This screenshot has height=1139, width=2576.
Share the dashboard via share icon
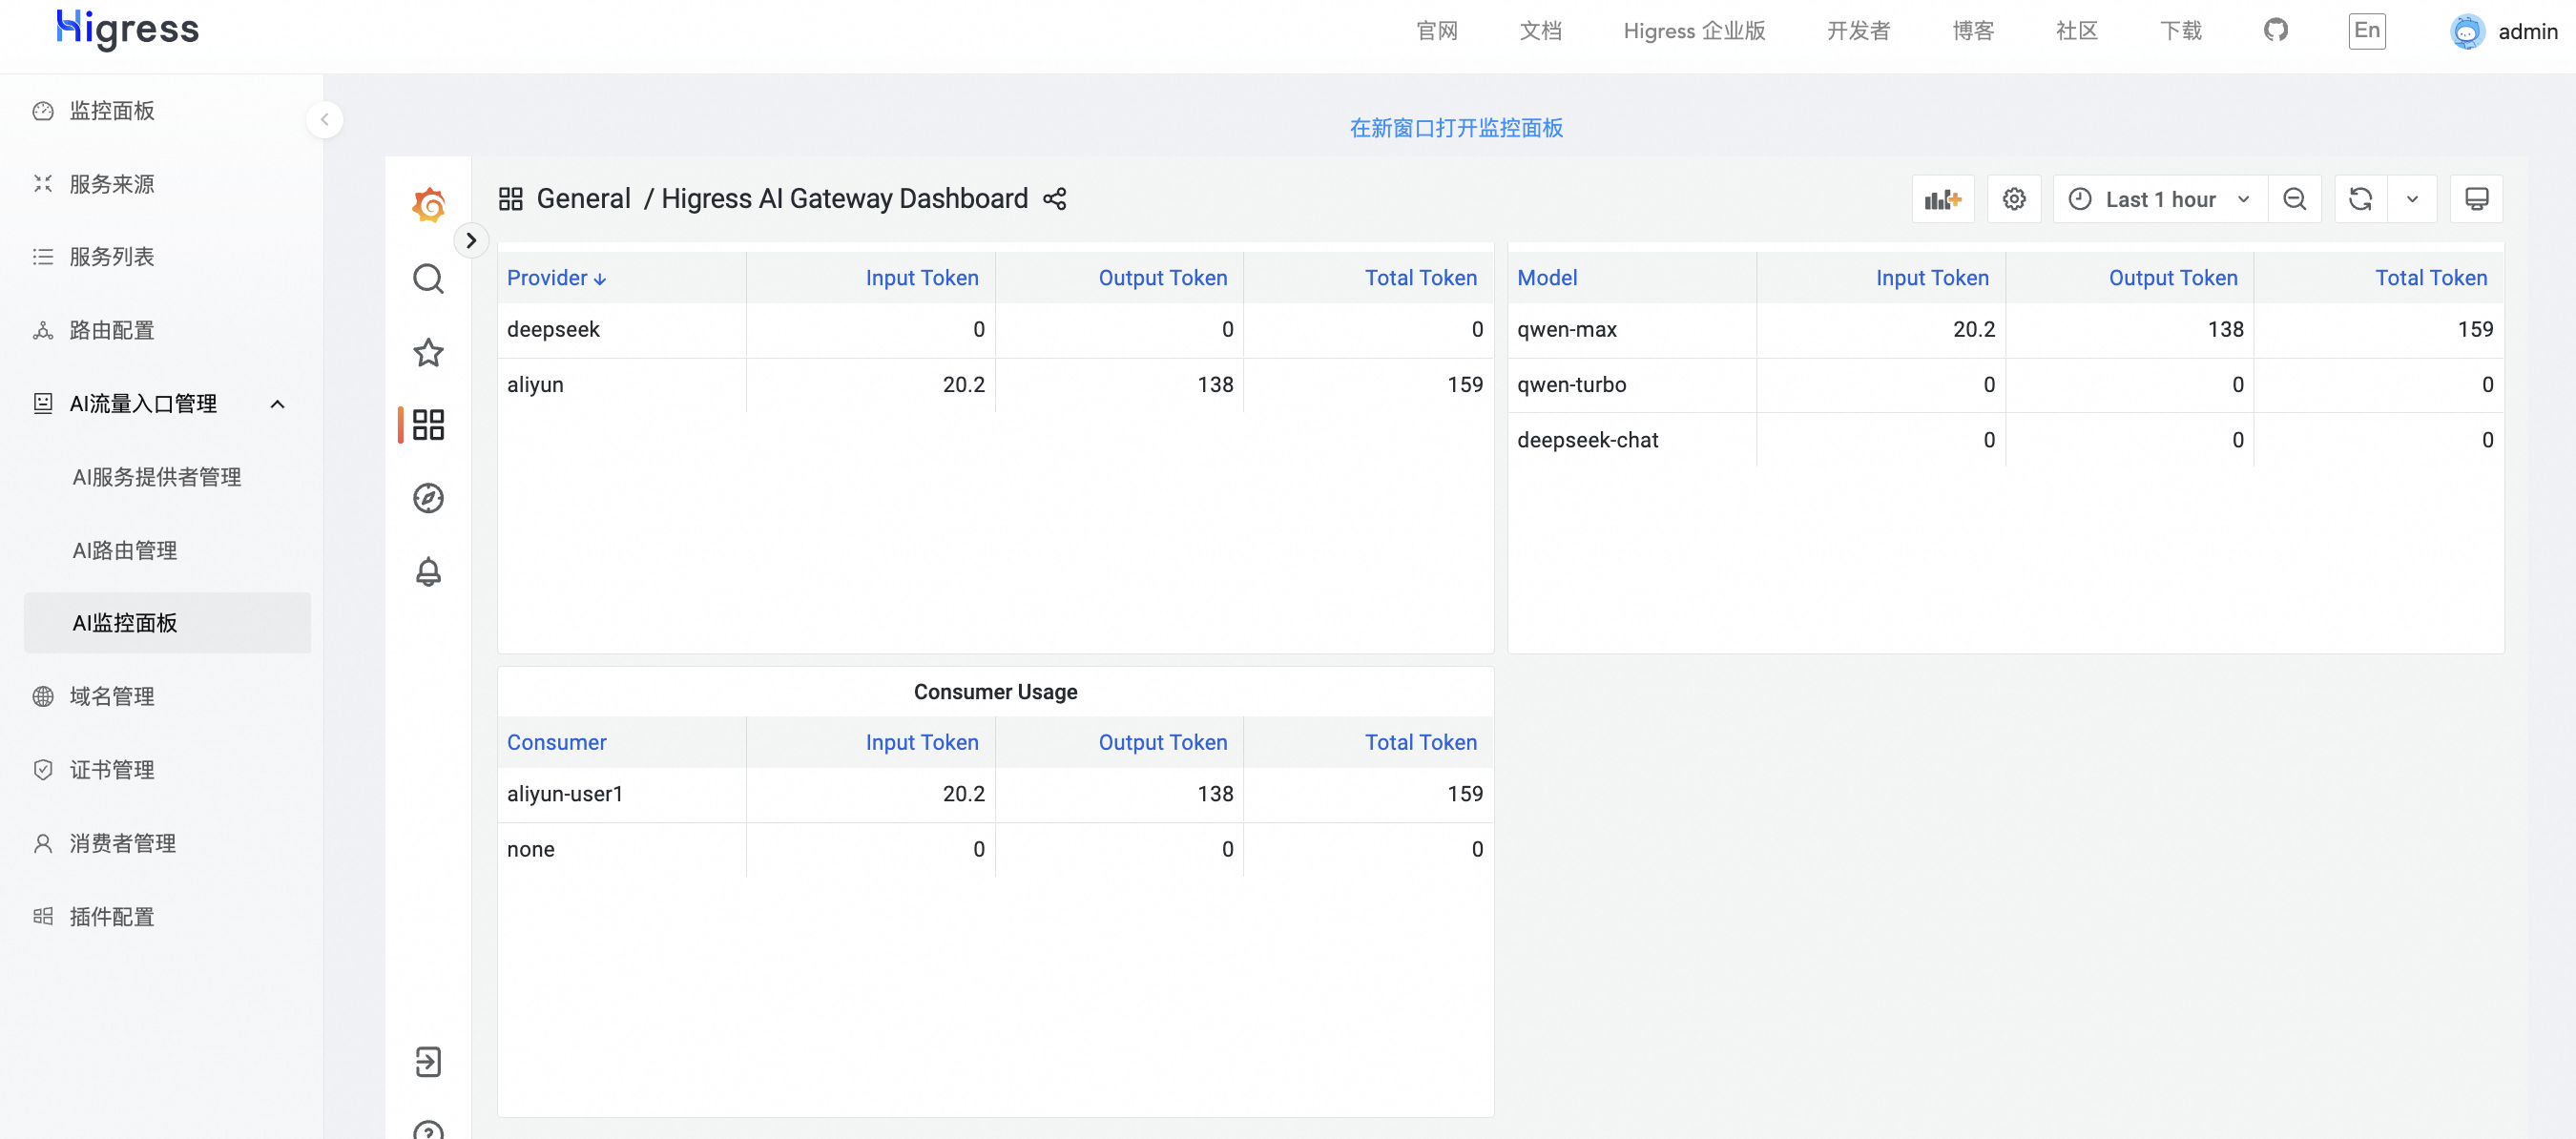coord(1054,199)
